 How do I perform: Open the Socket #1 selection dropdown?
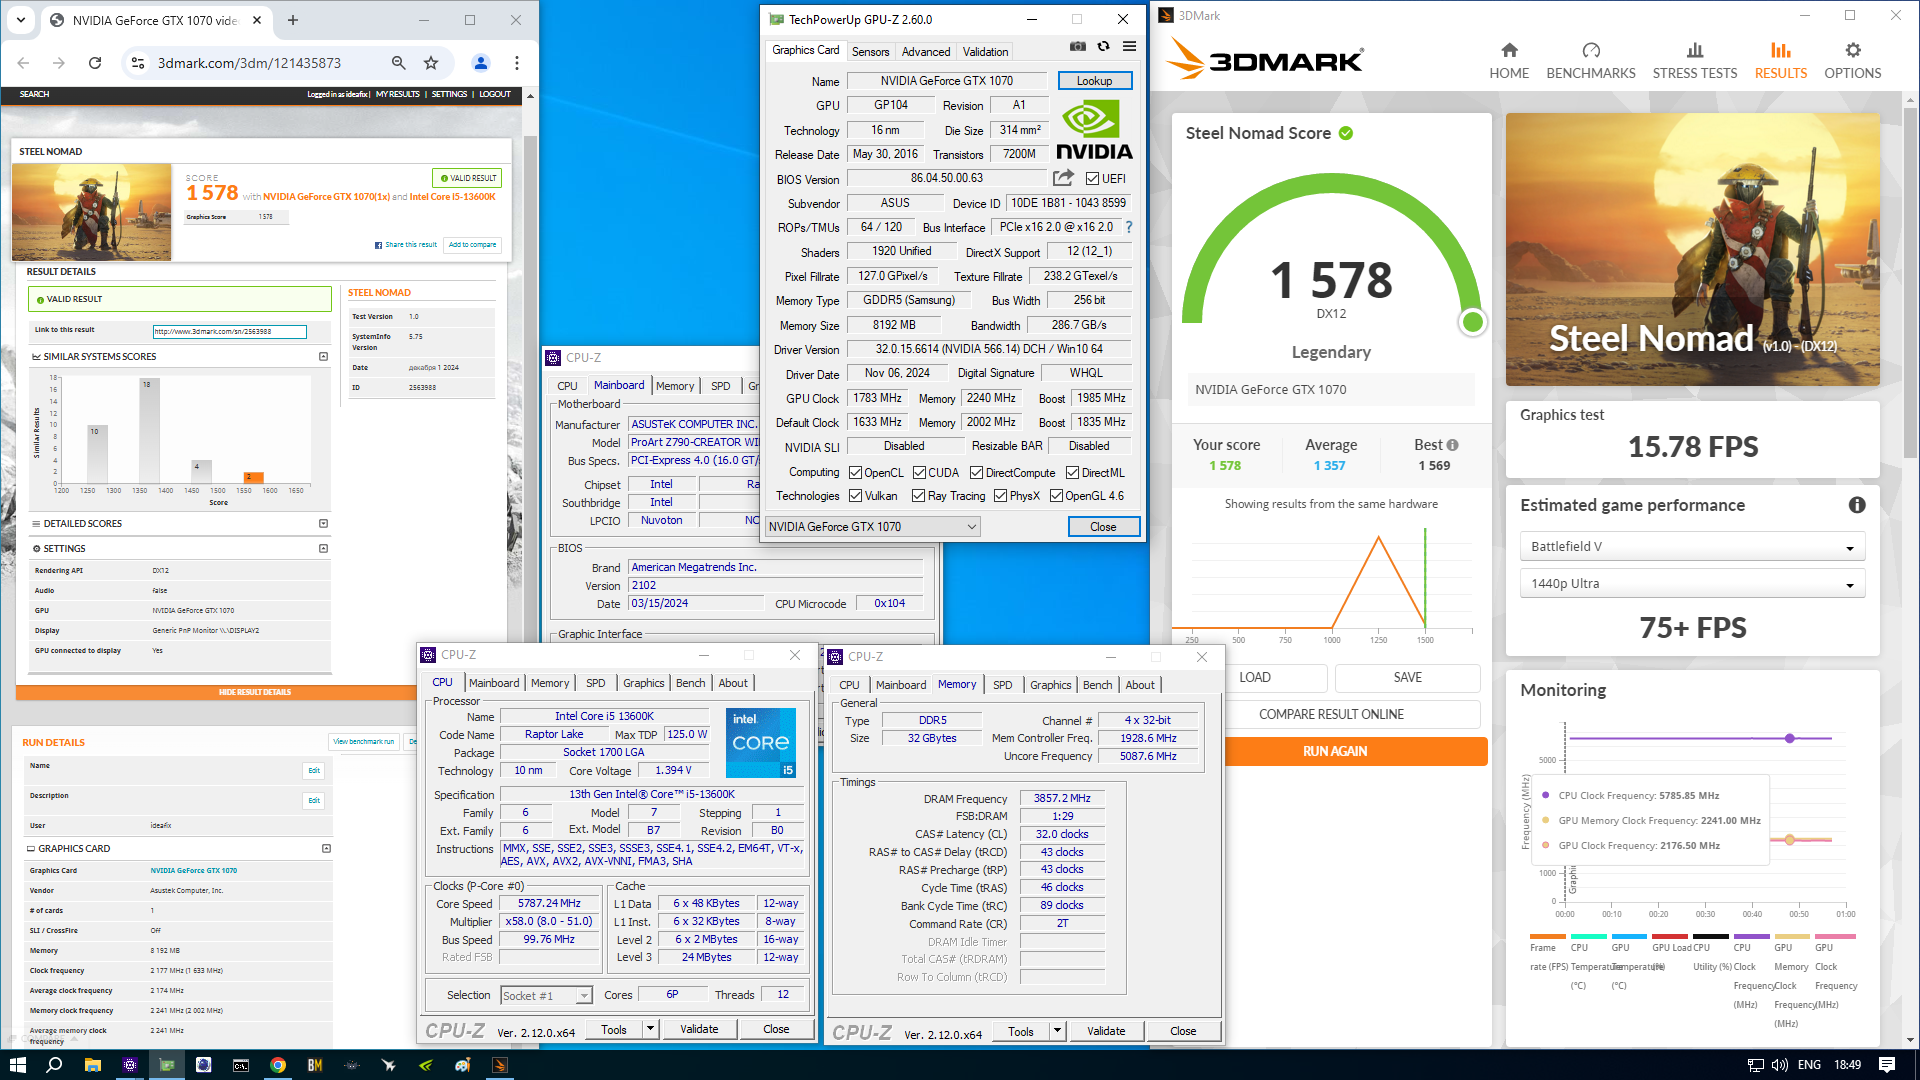546,996
